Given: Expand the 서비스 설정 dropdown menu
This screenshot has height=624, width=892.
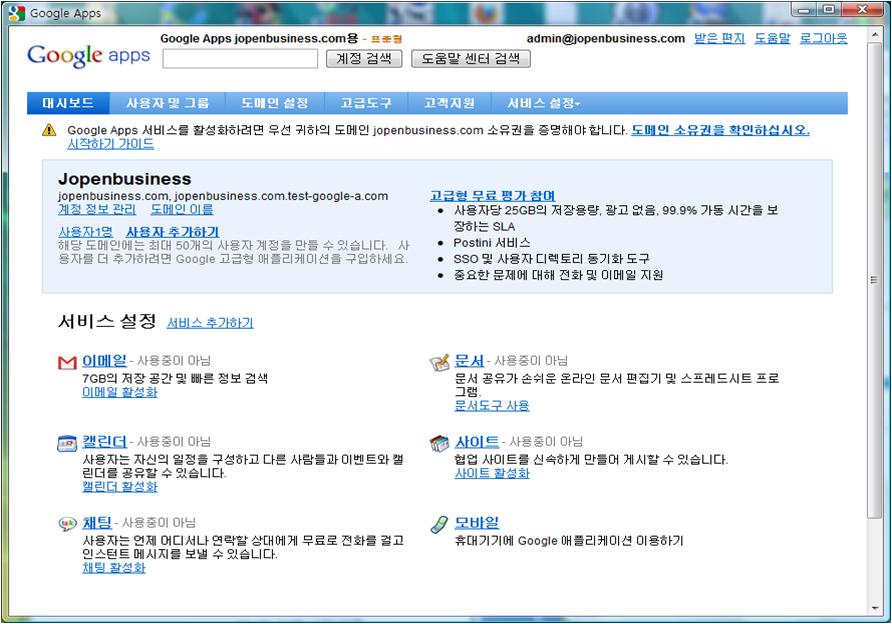Looking at the screenshot, I should coord(543,103).
